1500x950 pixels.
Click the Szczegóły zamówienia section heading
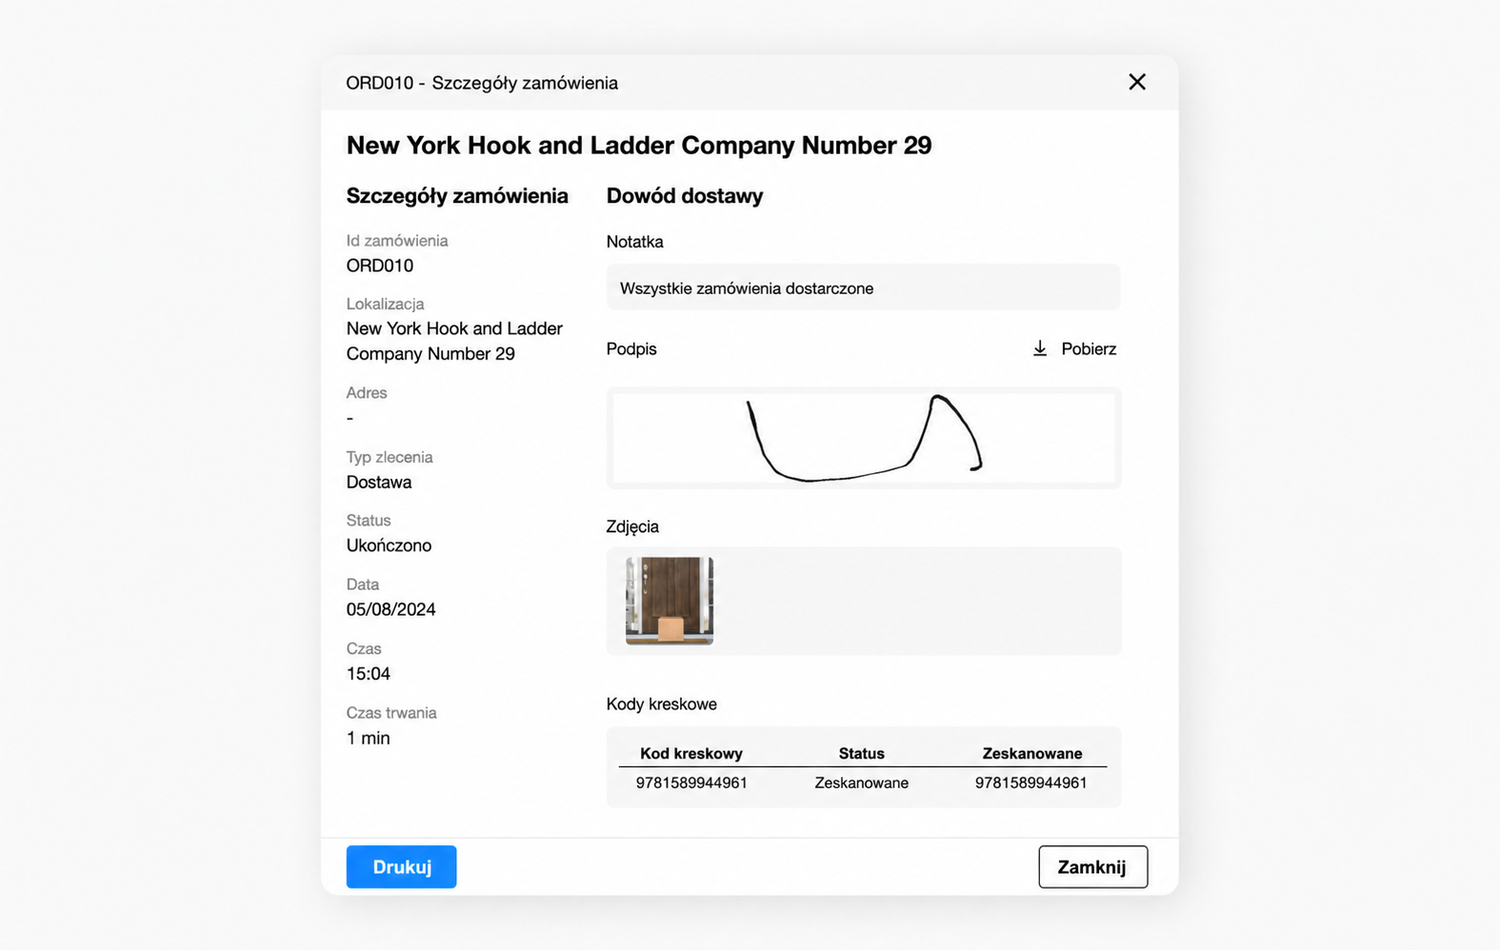(457, 196)
